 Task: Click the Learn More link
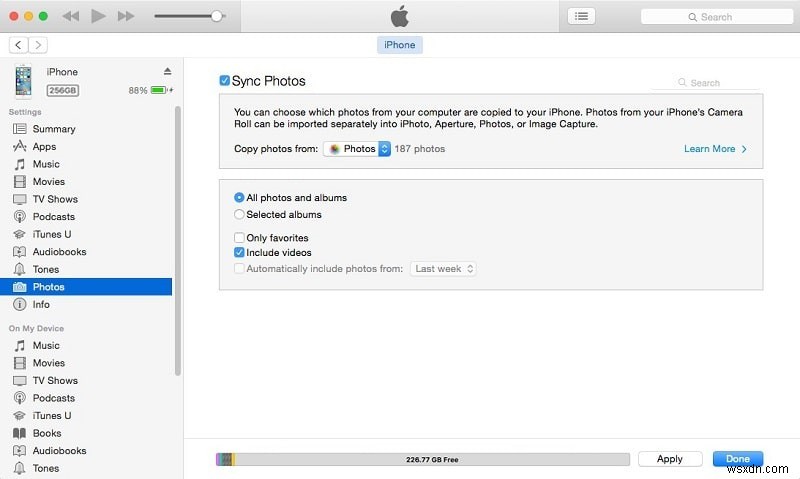click(715, 149)
